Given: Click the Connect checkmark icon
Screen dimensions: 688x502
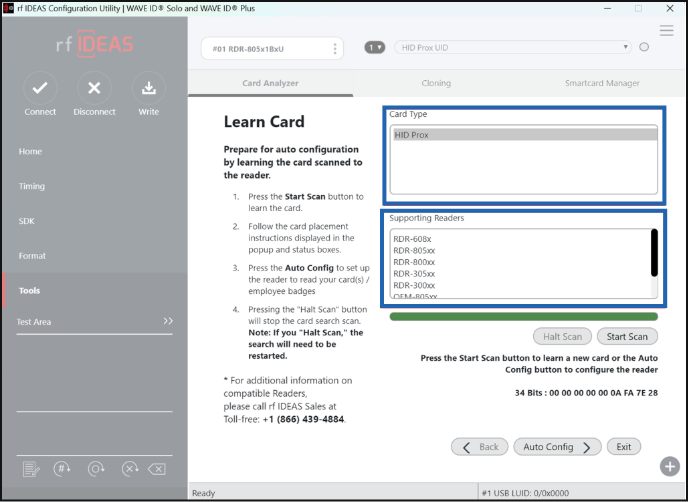Looking at the screenshot, I should 40,88.
